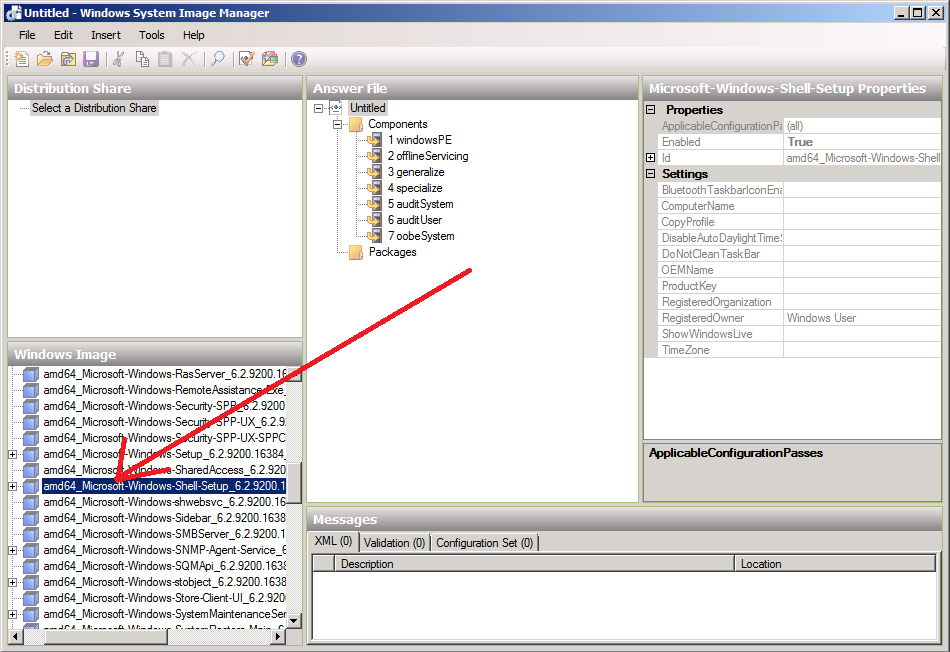The image size is (950, 652).
Task: Click the icon beside 3 generalize pass
Action: click(374, 172)
